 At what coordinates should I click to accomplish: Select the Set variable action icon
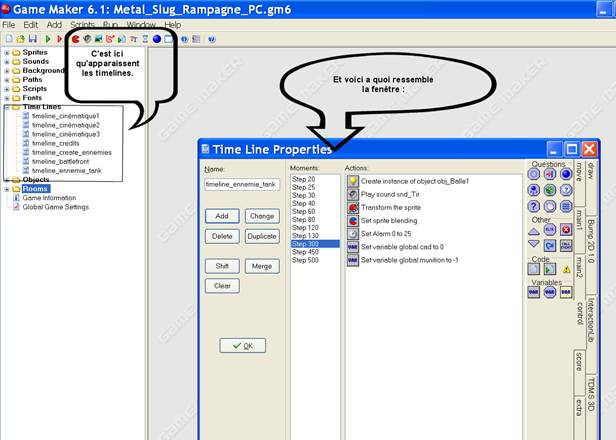(534, 292)
